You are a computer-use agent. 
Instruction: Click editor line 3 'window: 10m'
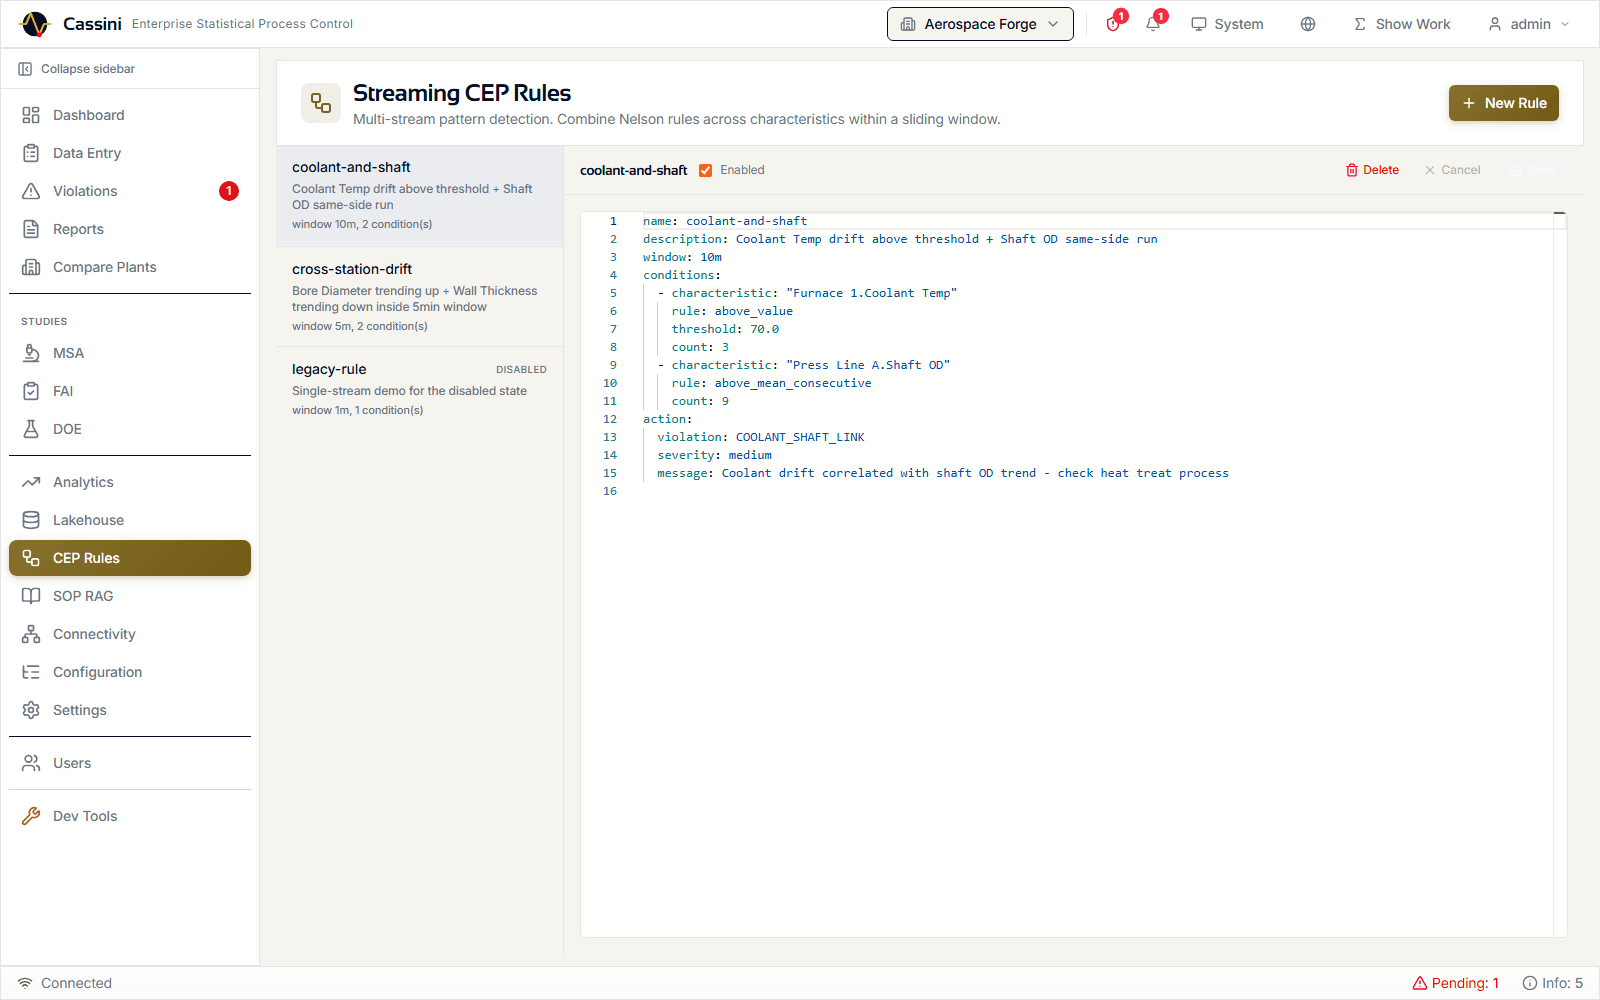(682, 257)
